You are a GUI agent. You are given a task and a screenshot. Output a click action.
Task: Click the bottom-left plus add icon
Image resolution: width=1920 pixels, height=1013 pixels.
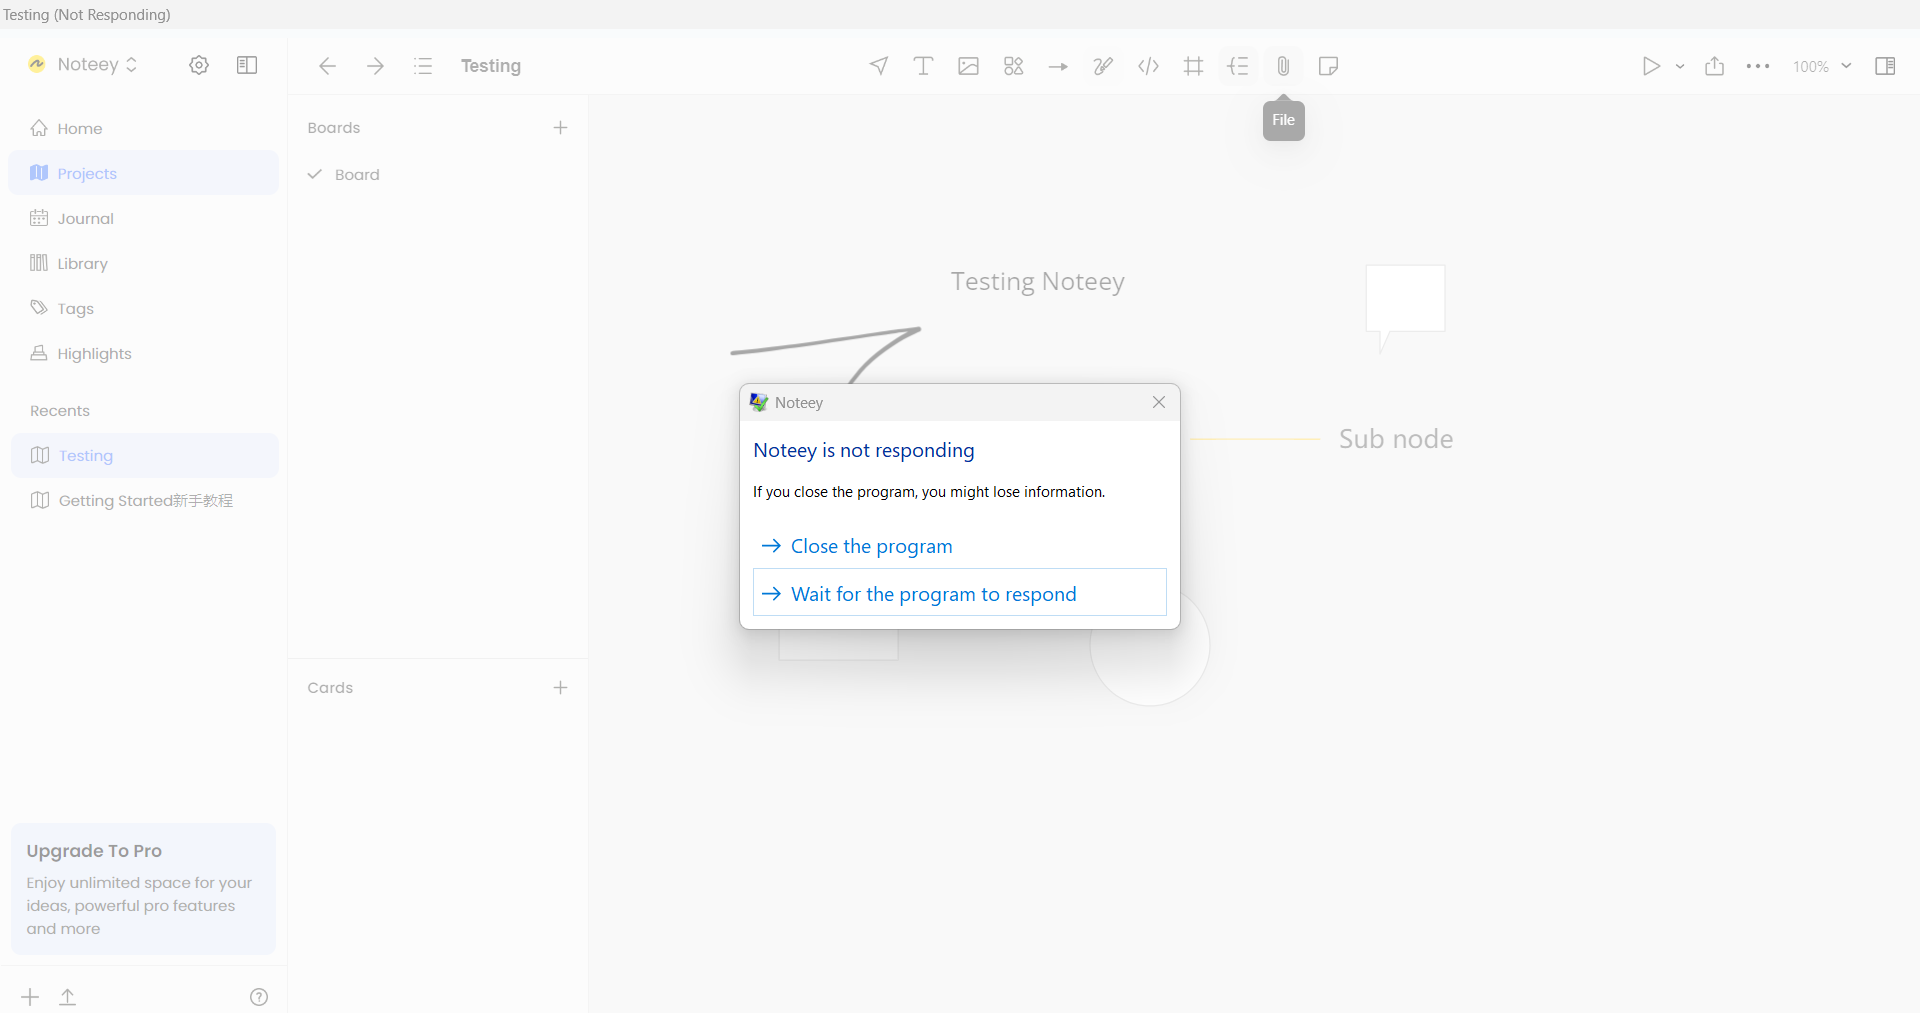pos(30,997)
